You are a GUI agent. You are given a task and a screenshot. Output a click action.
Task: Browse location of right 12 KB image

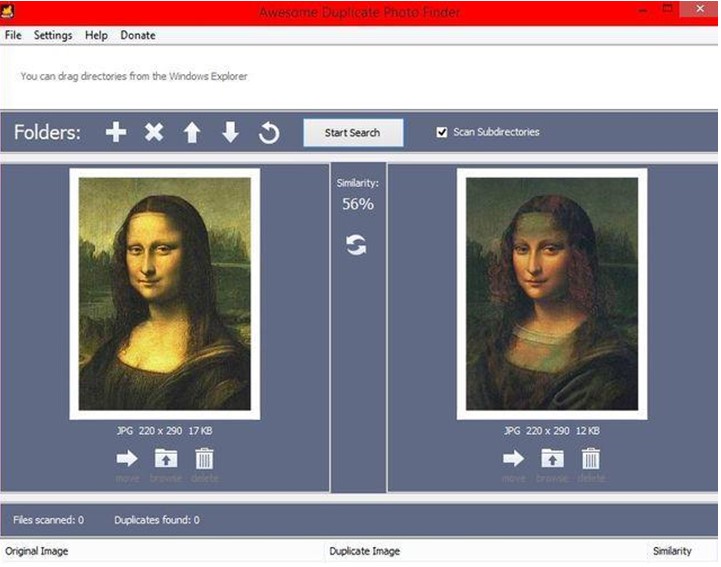click(552, 458)
